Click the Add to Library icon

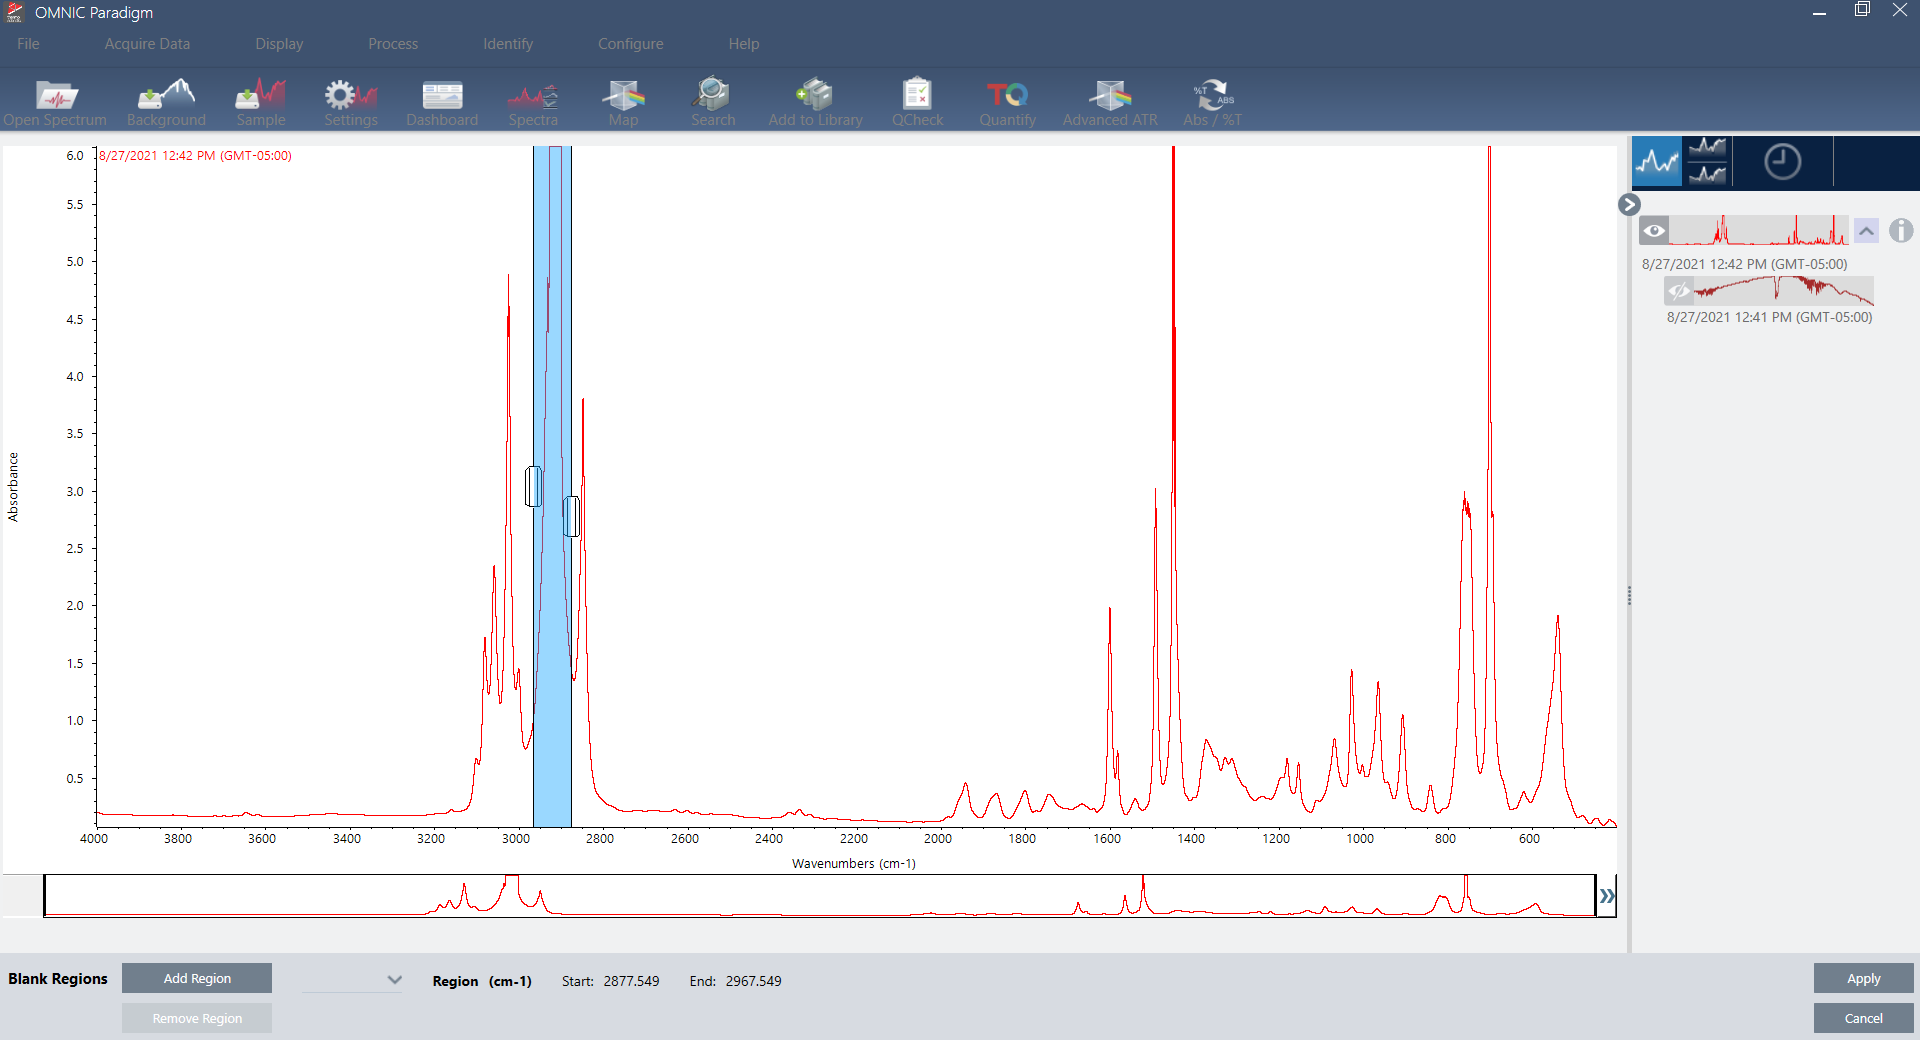[815, 96]
